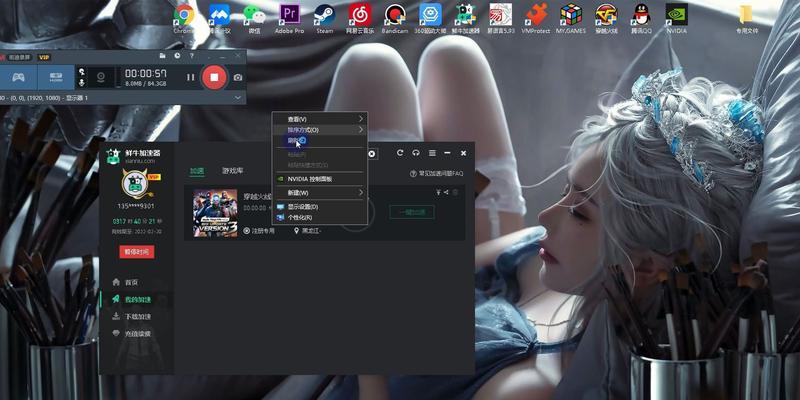800x400 pixels.
Task: Open the 专用文件 folder on desktop
Action: point(746,18)
